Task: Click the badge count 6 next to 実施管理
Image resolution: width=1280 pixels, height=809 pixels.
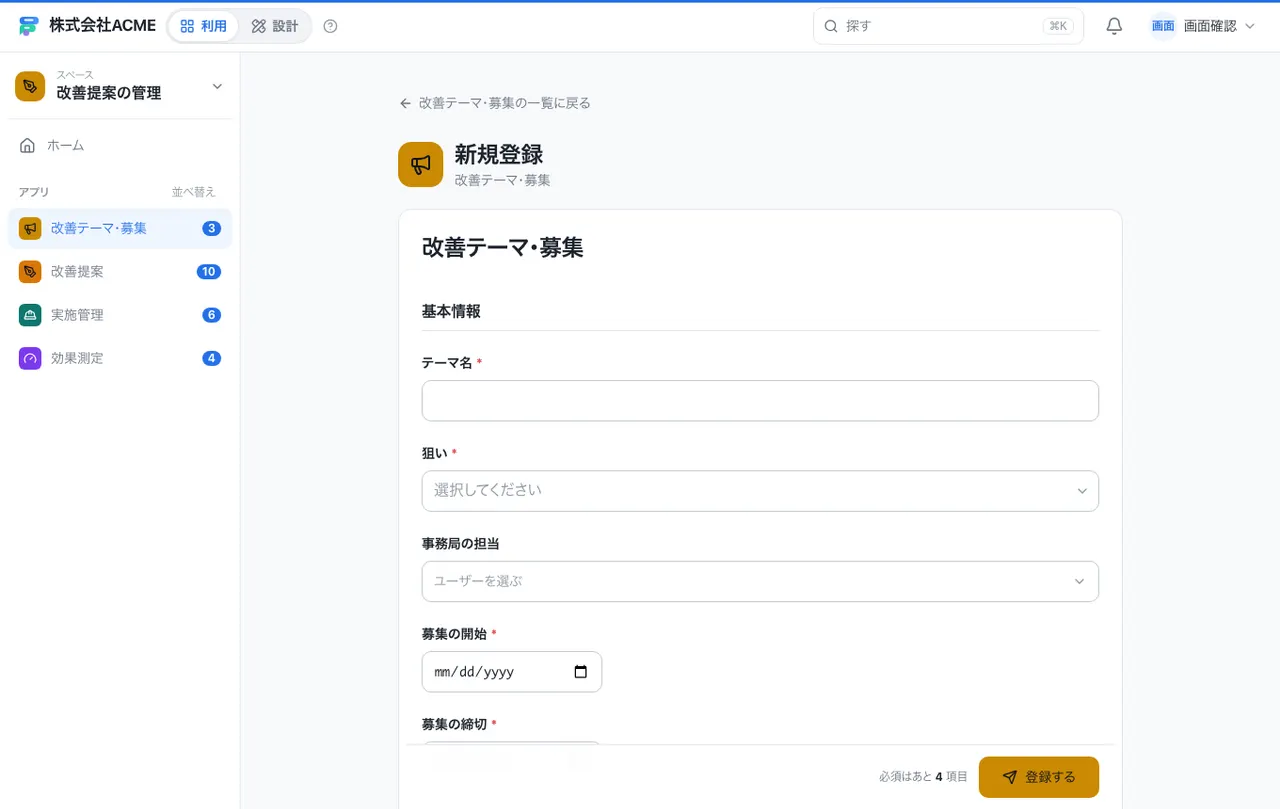Action: (x=211, y=315)
